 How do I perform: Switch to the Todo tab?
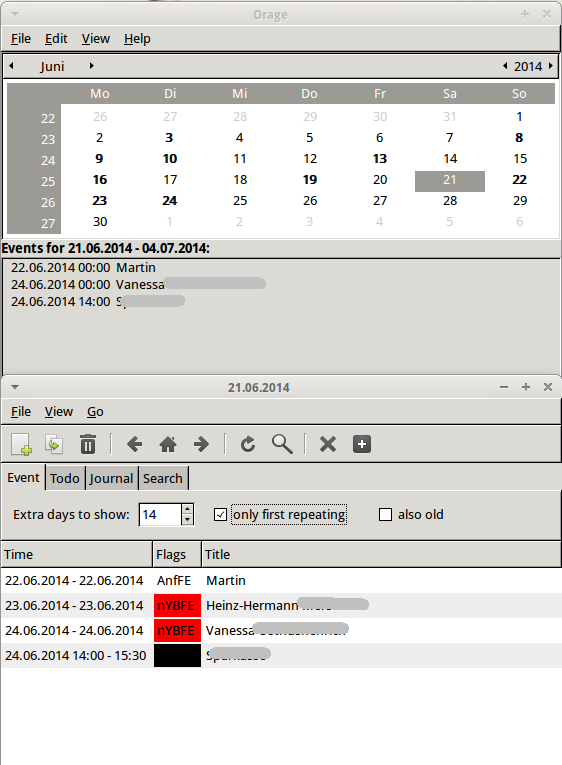[x=65, y=479]
